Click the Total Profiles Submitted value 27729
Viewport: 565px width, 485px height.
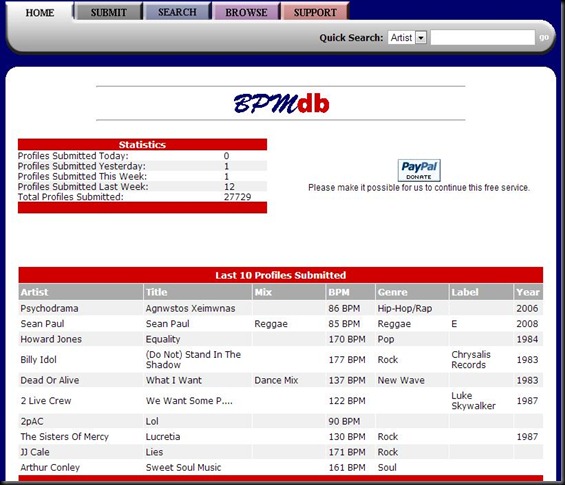click(x=237, y=197)
